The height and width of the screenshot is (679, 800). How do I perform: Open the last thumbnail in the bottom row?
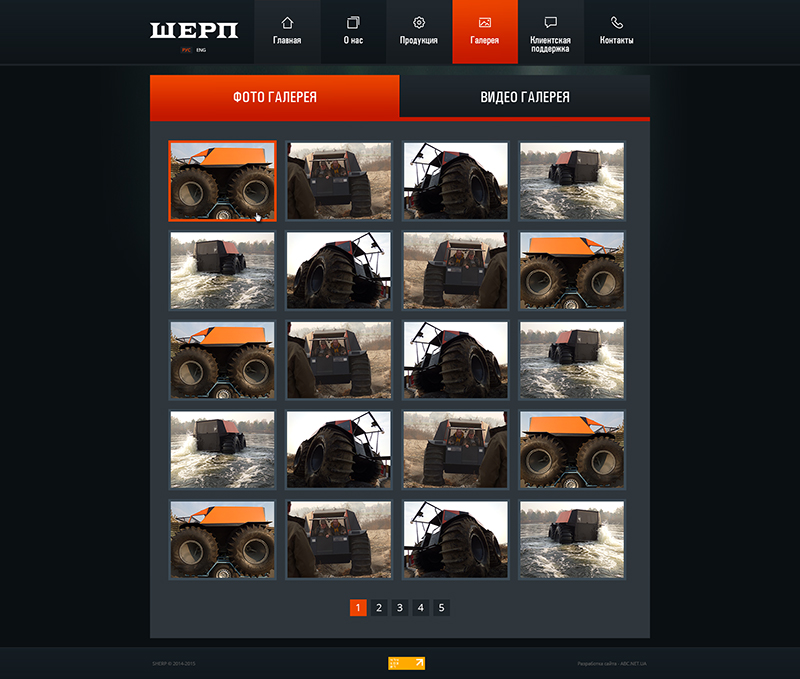pyautogui.click(x=572, y=539)
